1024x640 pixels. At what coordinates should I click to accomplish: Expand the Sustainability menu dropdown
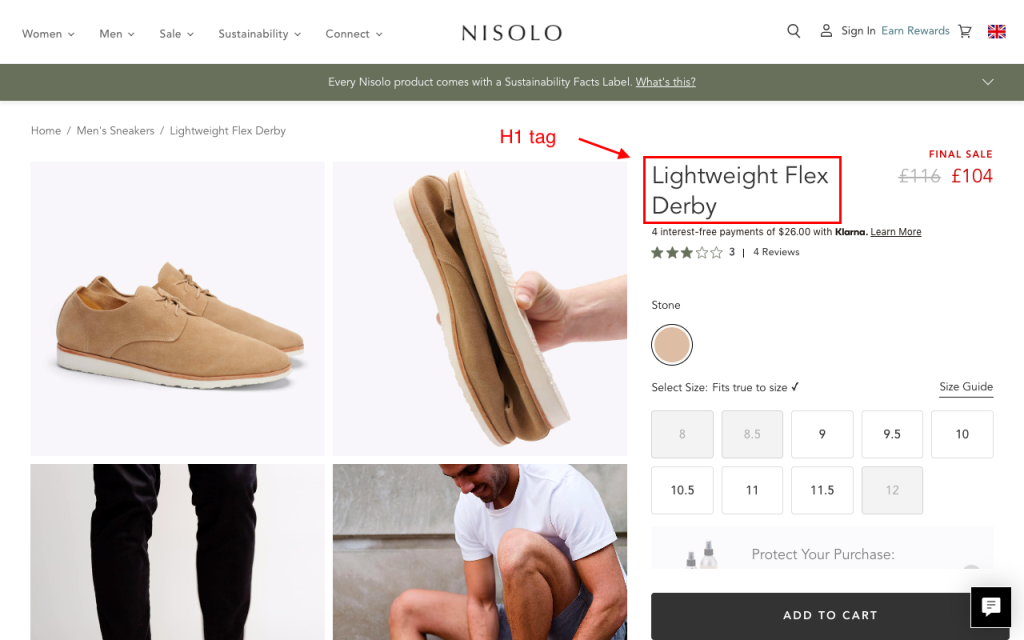[259, 34]
